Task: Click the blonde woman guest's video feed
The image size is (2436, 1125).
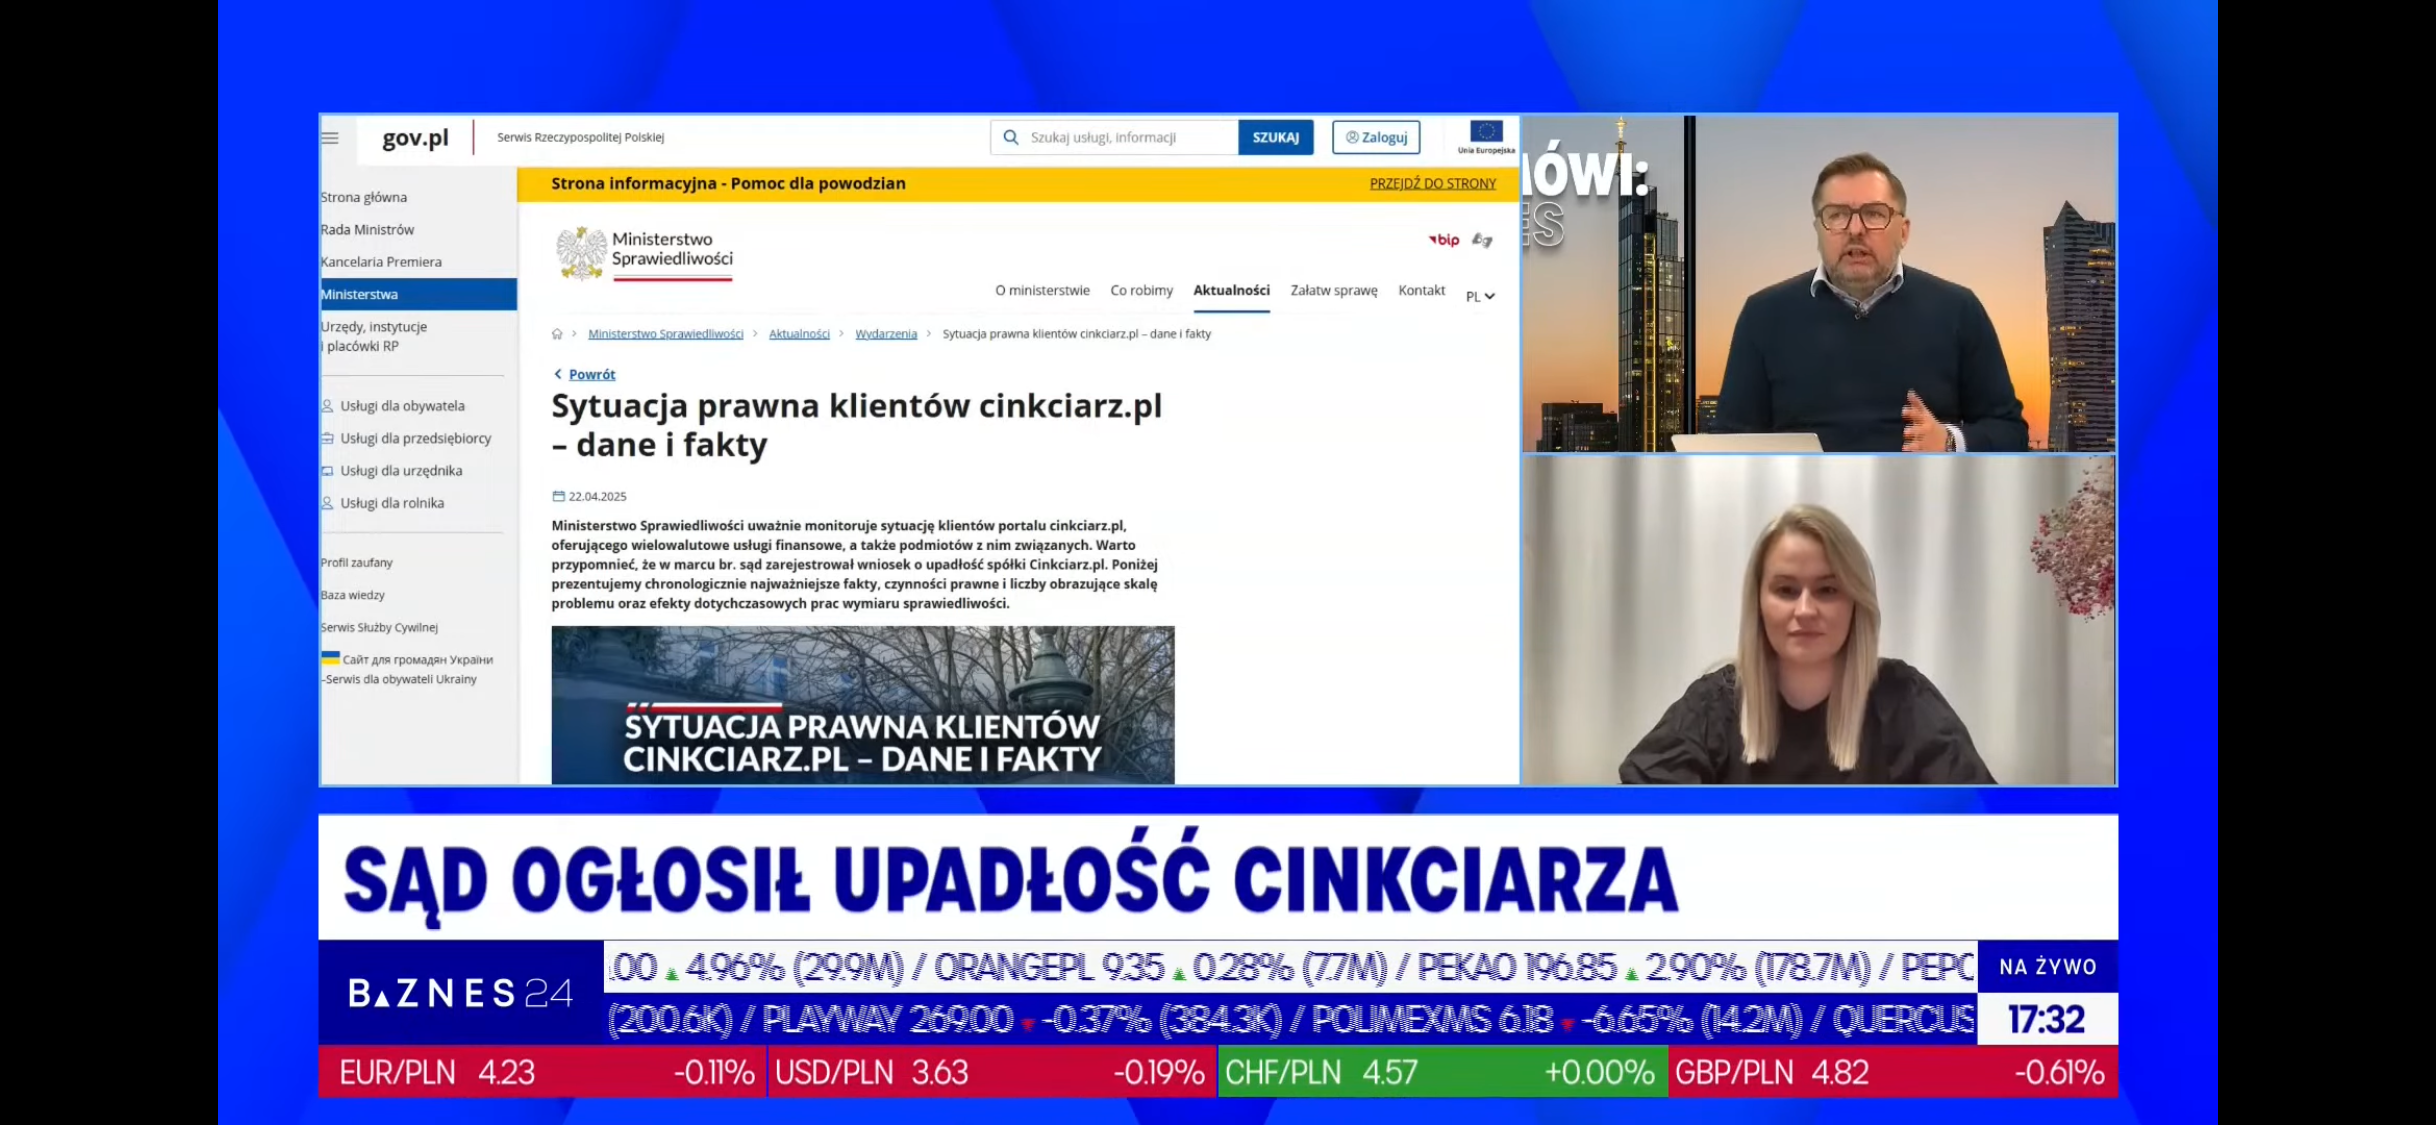Action: (1819, 620)
